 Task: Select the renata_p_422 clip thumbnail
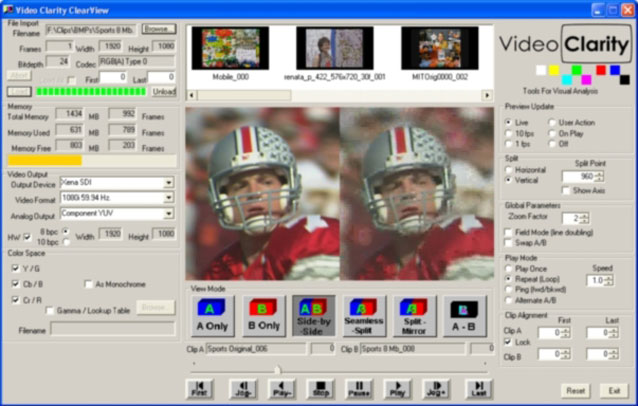click(334, 48)
